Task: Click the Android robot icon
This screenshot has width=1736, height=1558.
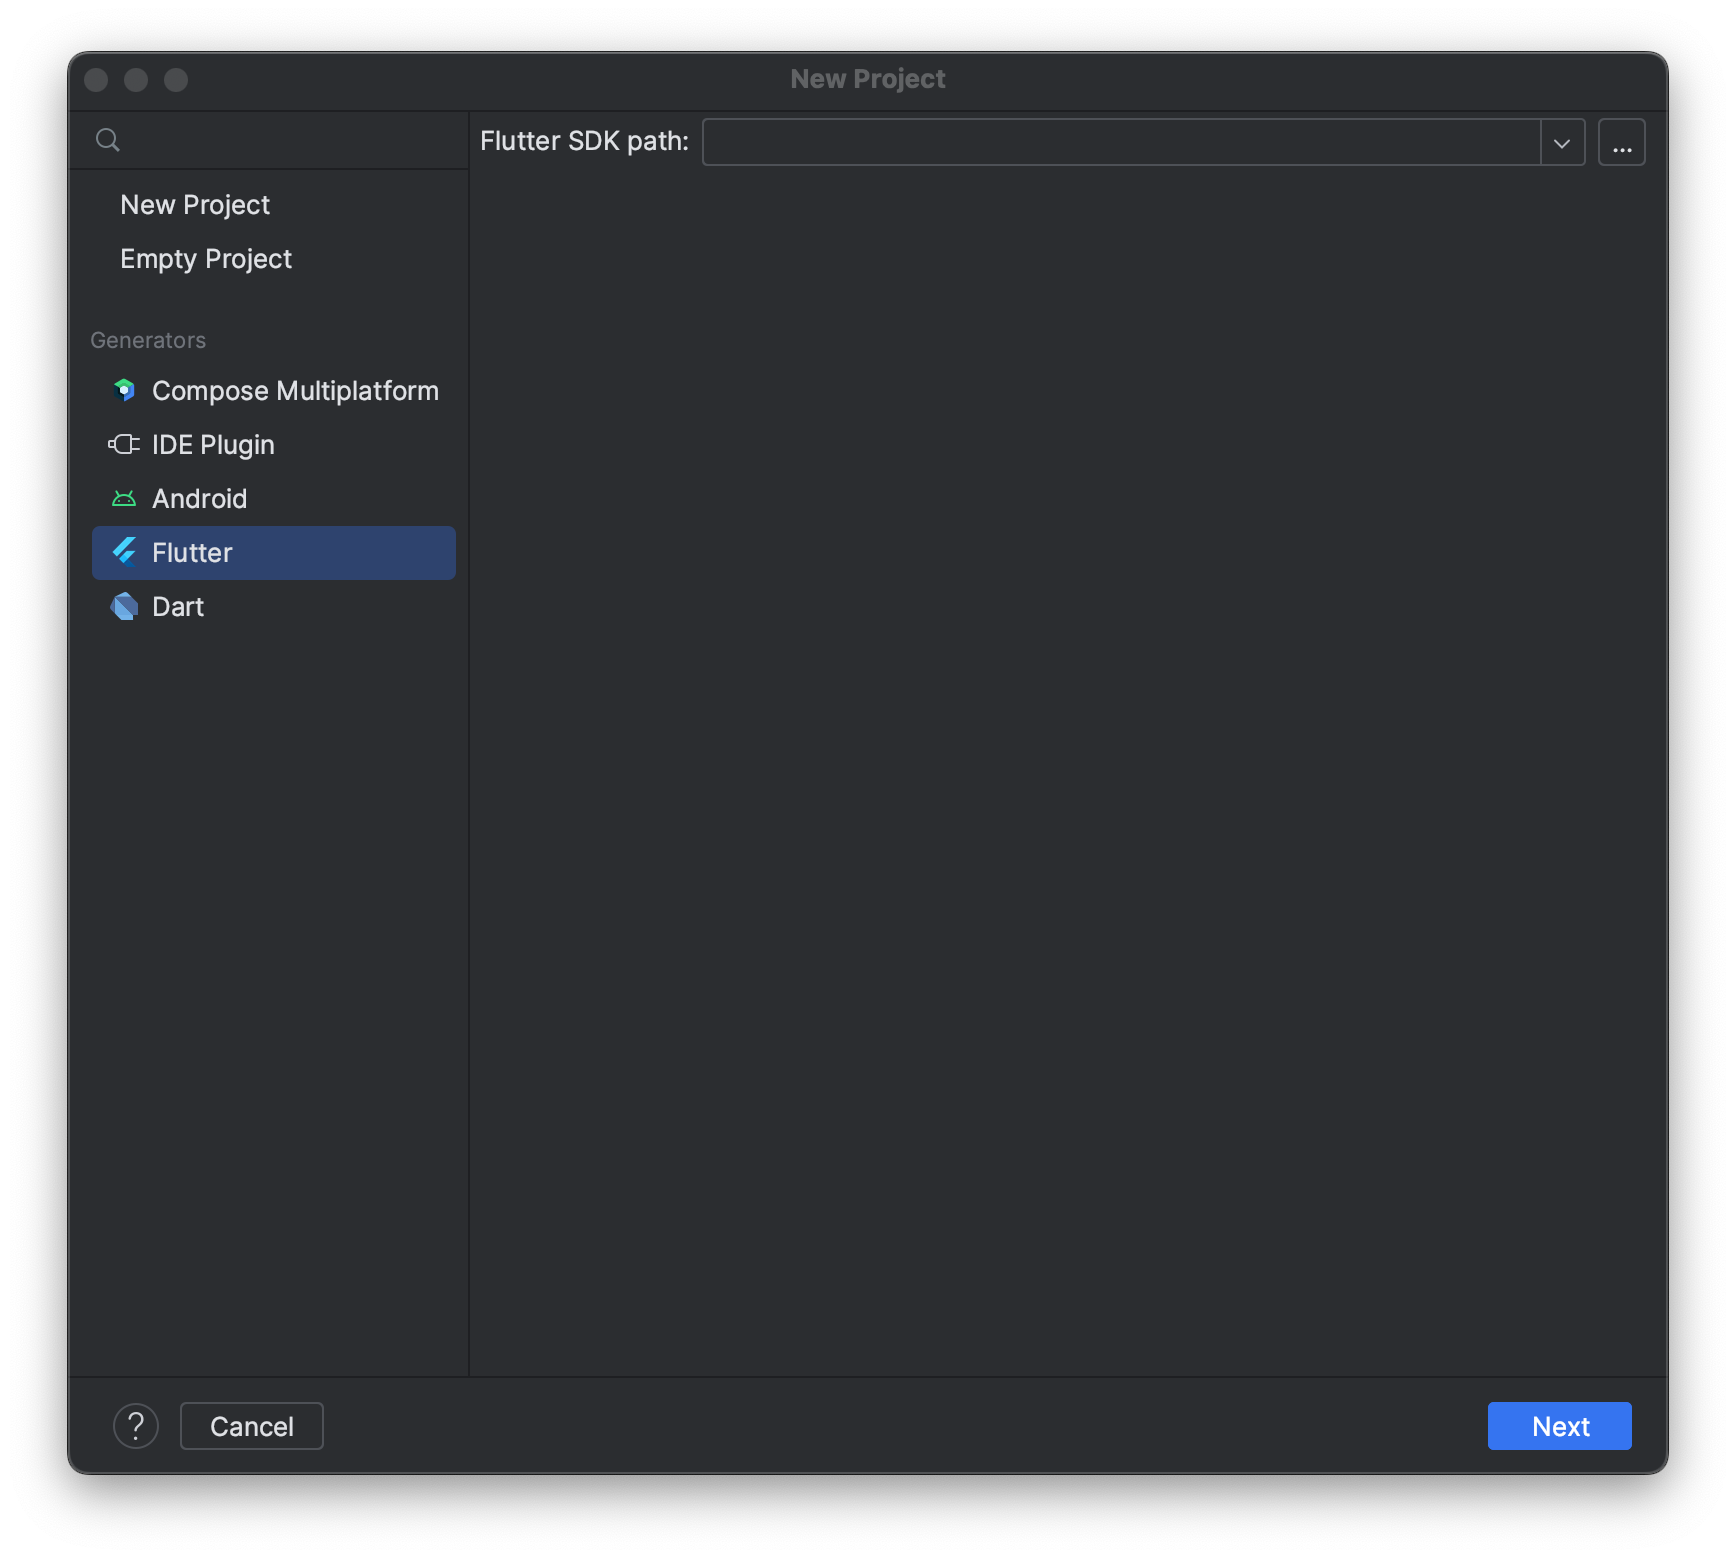Action: 124,498
